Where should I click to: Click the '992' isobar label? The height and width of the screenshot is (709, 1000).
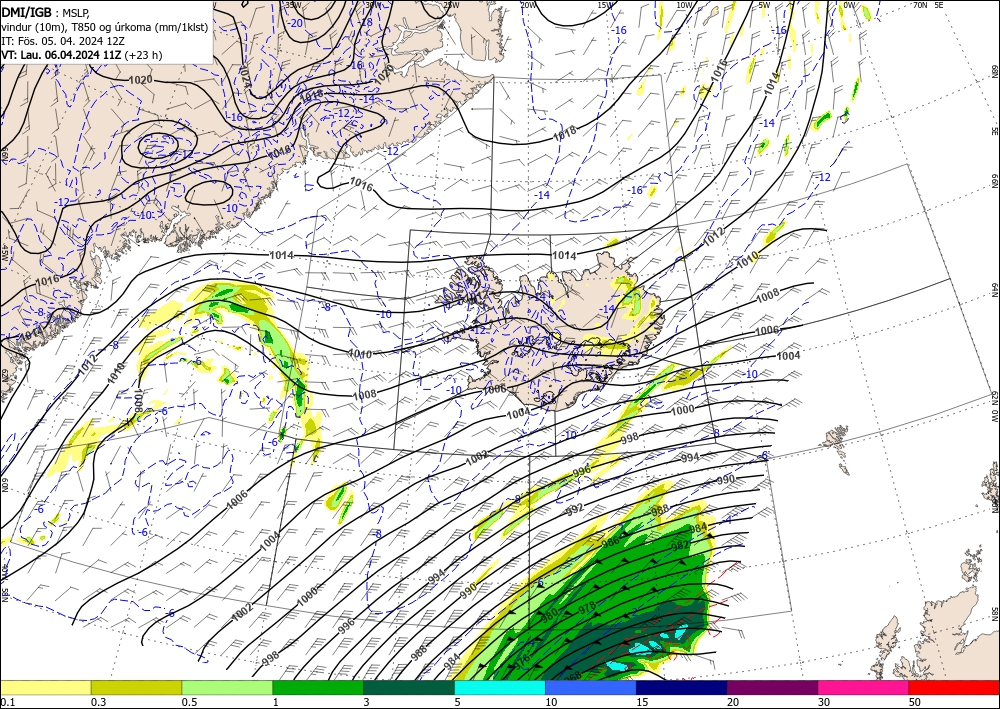[575, 510]
